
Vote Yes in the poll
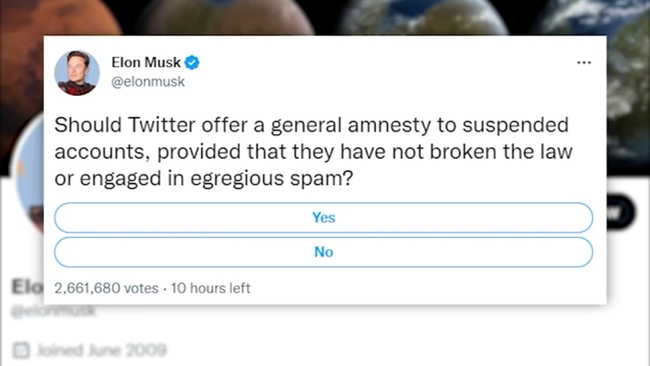[x=323, y=218]
